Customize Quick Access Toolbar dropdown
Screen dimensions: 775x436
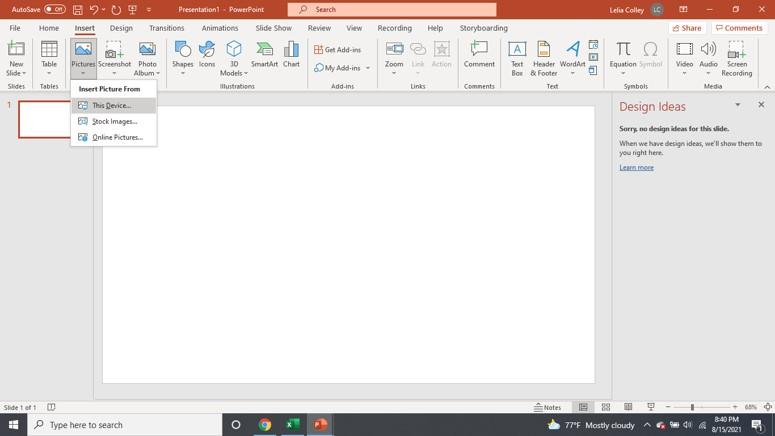click(x=149, y=9)
